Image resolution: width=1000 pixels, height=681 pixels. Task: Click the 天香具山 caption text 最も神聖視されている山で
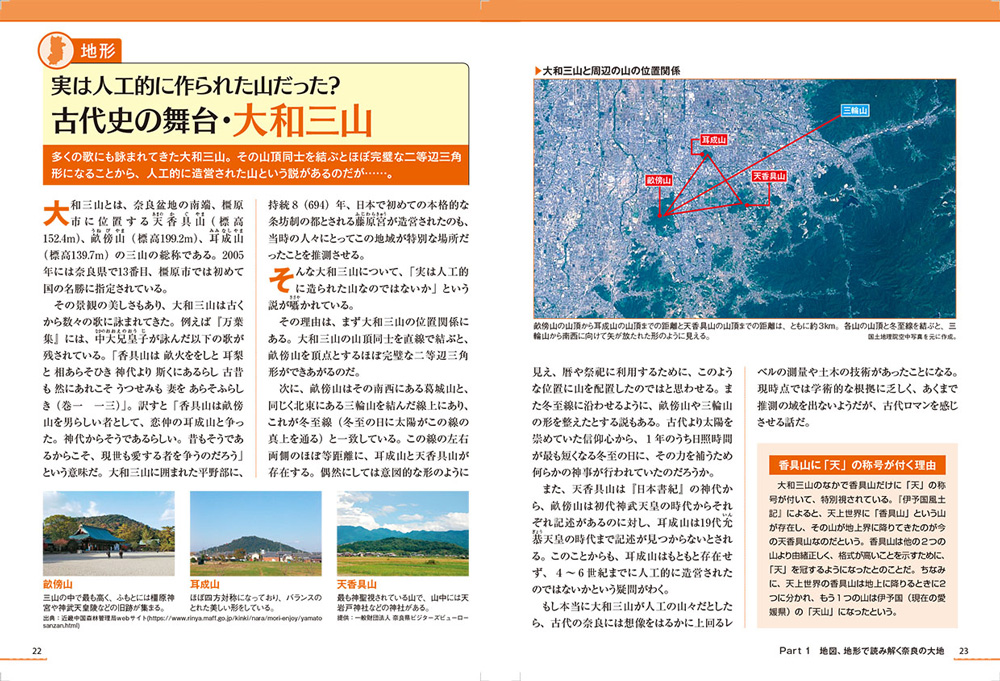click(402, 603)
